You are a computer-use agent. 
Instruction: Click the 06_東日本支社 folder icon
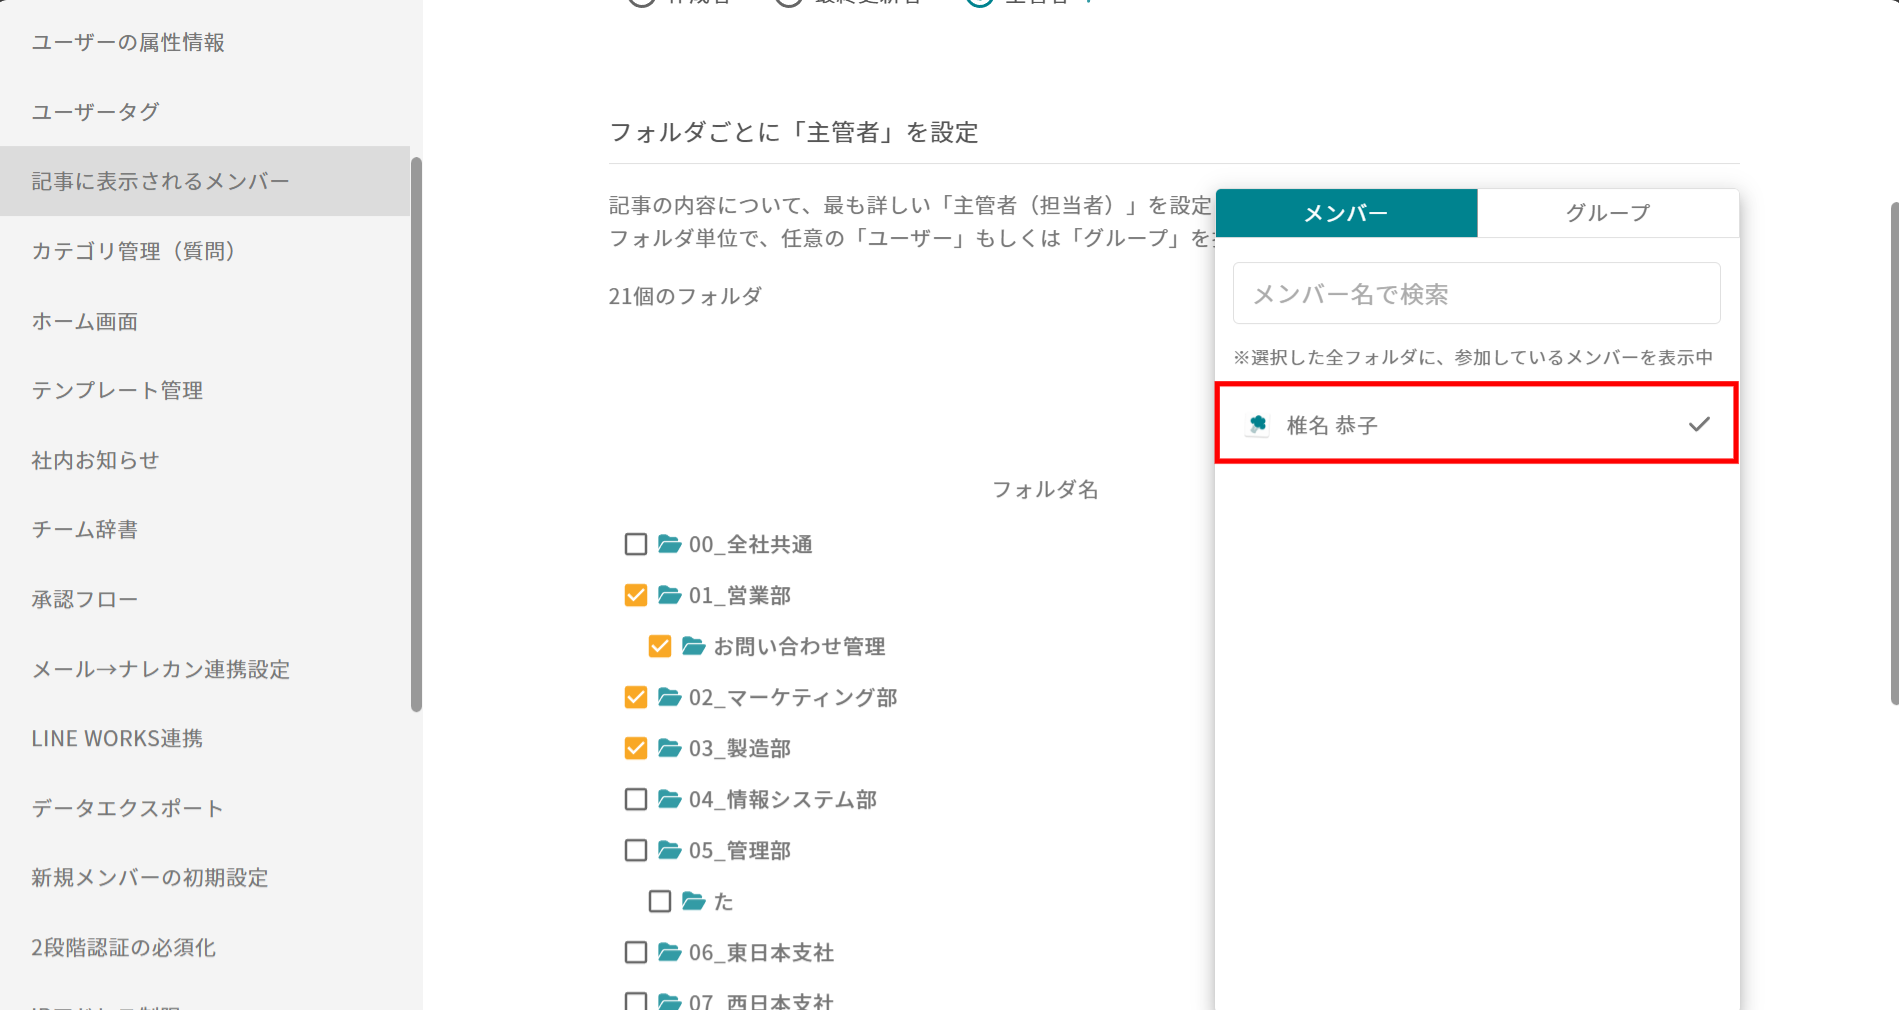click(x=669, y=952)
